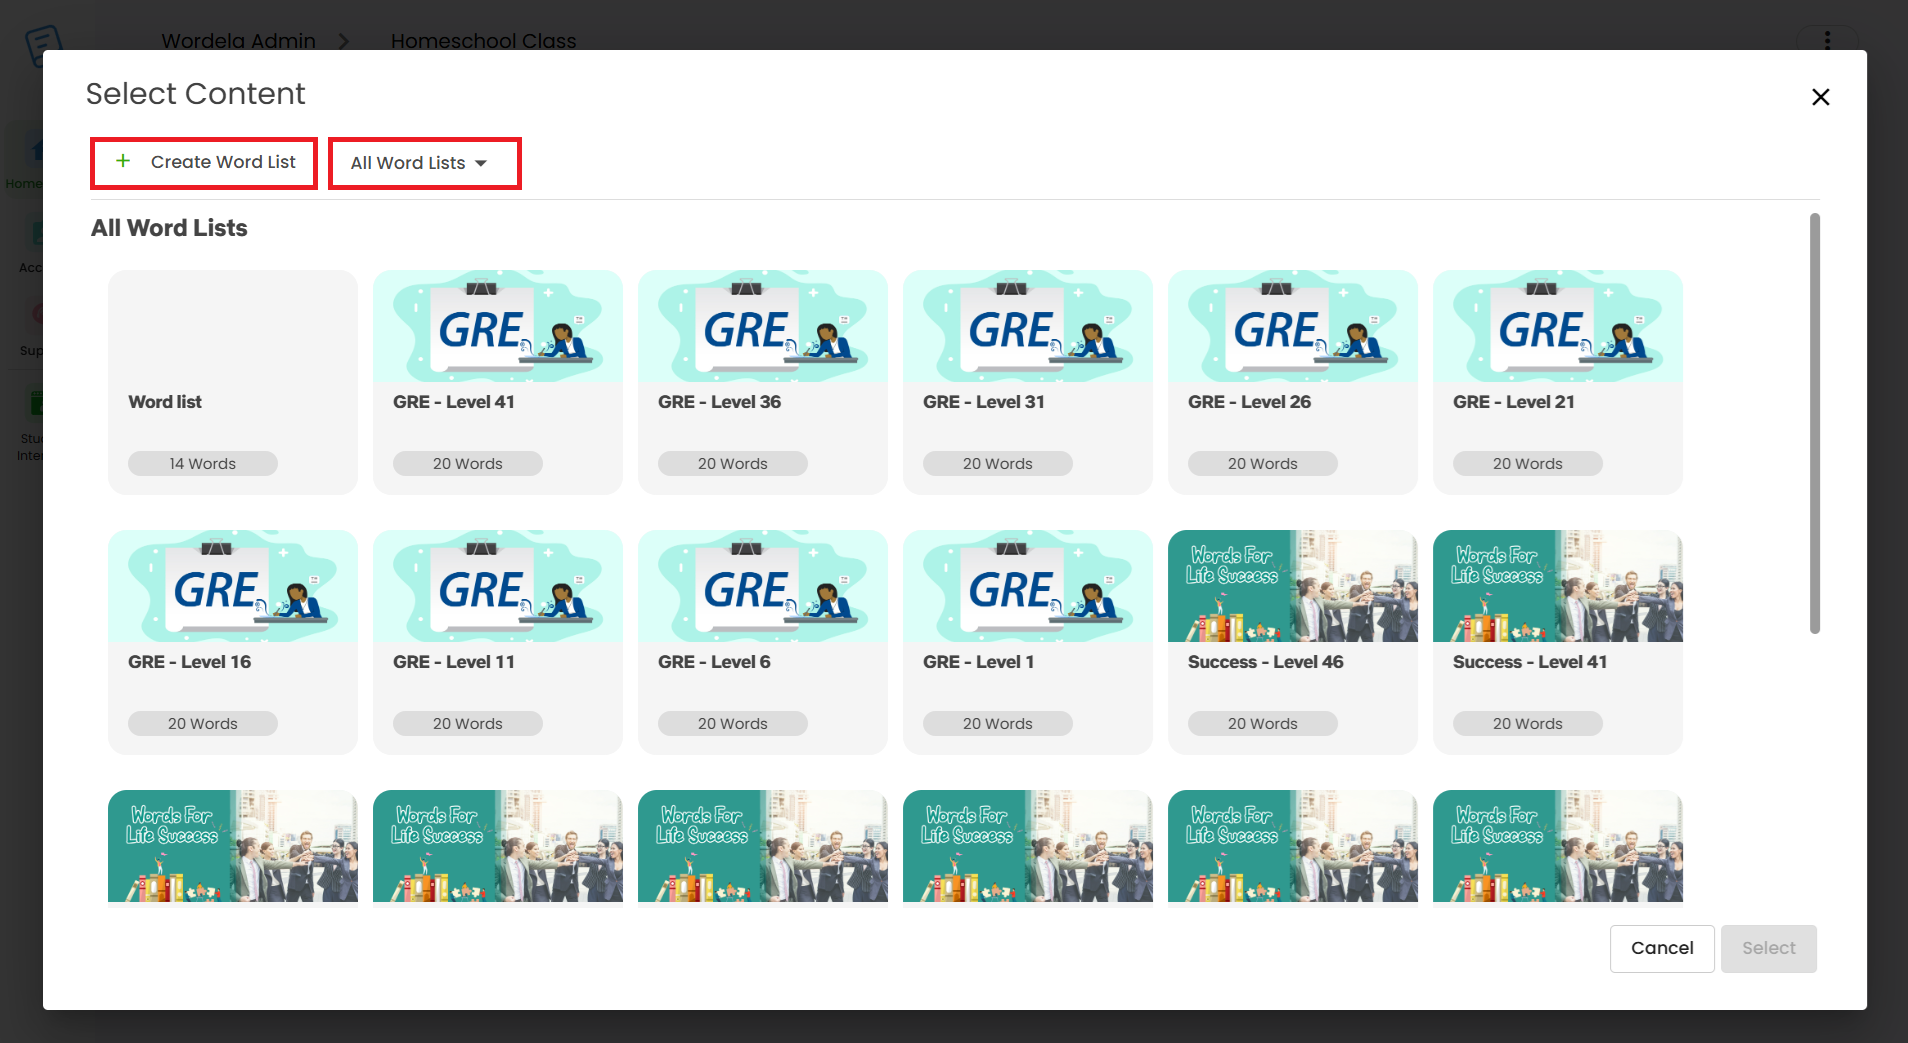This screenshot has height=1043, width=1908.
Task: Click the GRE - Level 16 title
Action: [189, 662]
